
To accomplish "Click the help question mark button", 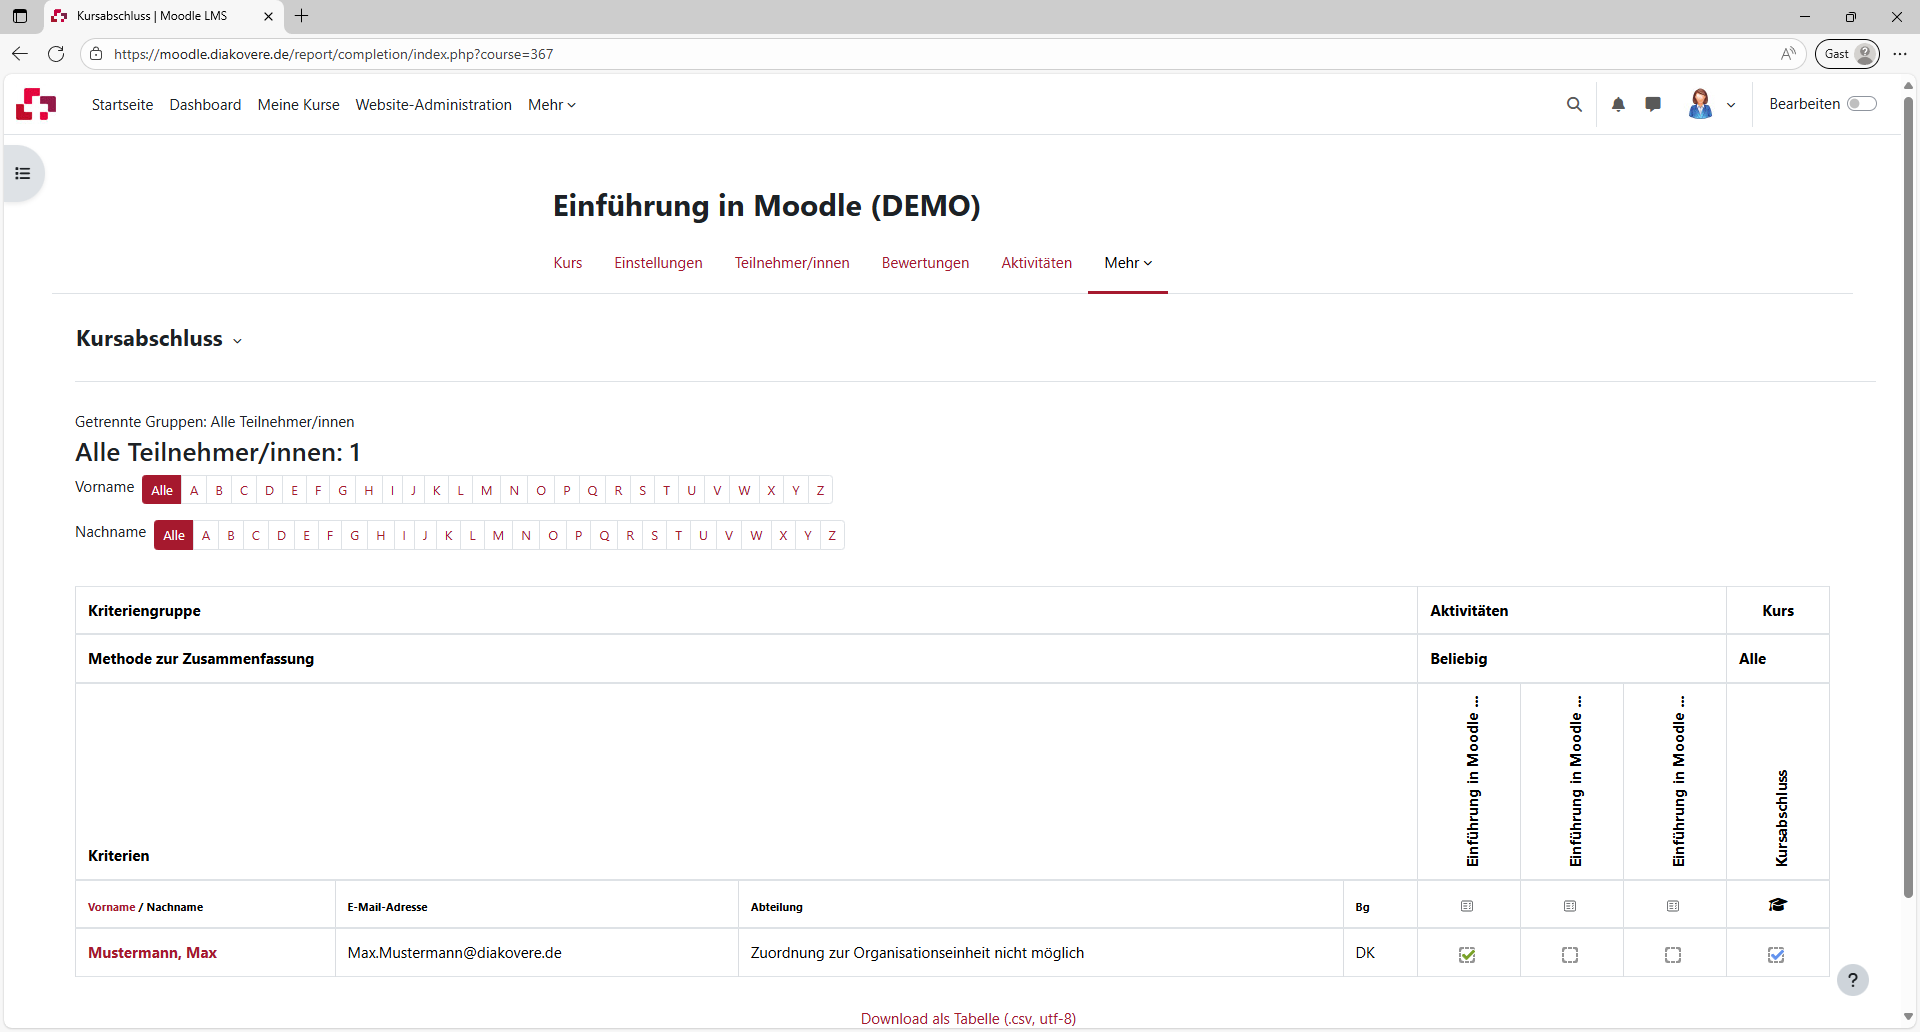I will point(1852,980).
